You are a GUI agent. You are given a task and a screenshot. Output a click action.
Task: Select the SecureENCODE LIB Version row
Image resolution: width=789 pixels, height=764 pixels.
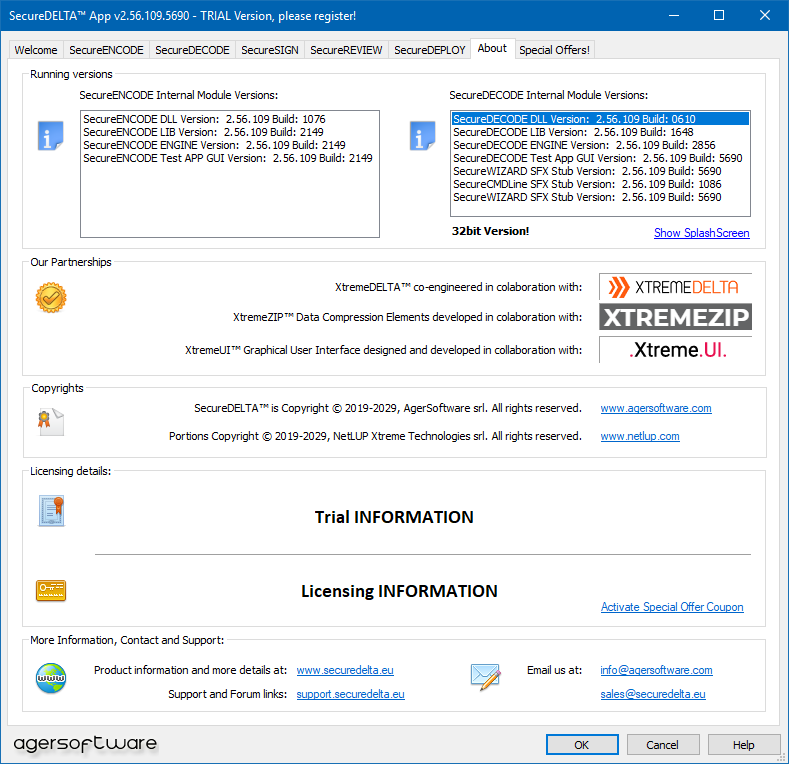229,132
